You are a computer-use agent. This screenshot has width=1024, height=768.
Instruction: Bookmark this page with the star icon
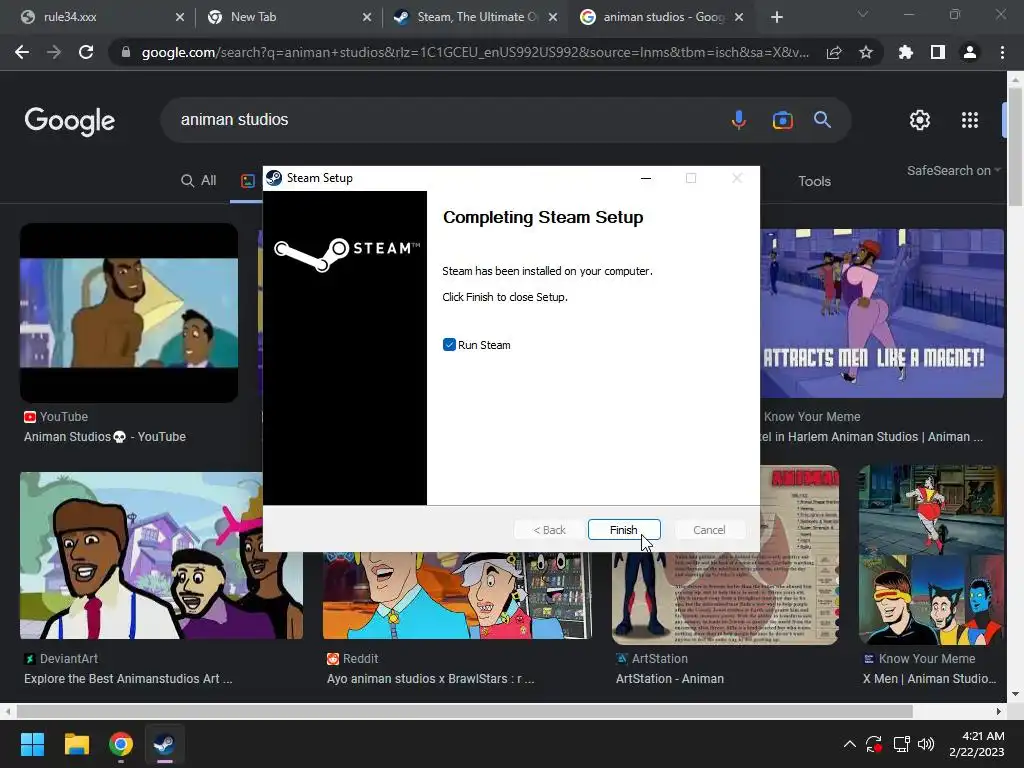tap(865, 52)
